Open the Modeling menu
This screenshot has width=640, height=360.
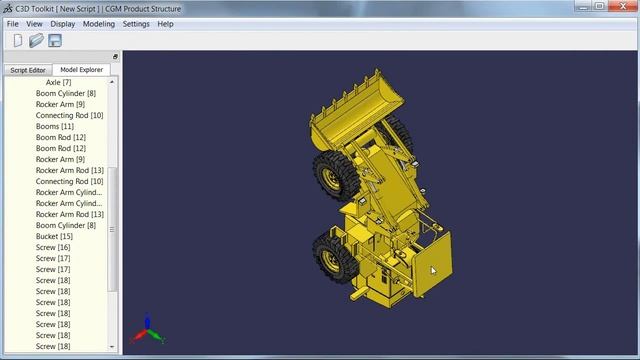point(99,24)
